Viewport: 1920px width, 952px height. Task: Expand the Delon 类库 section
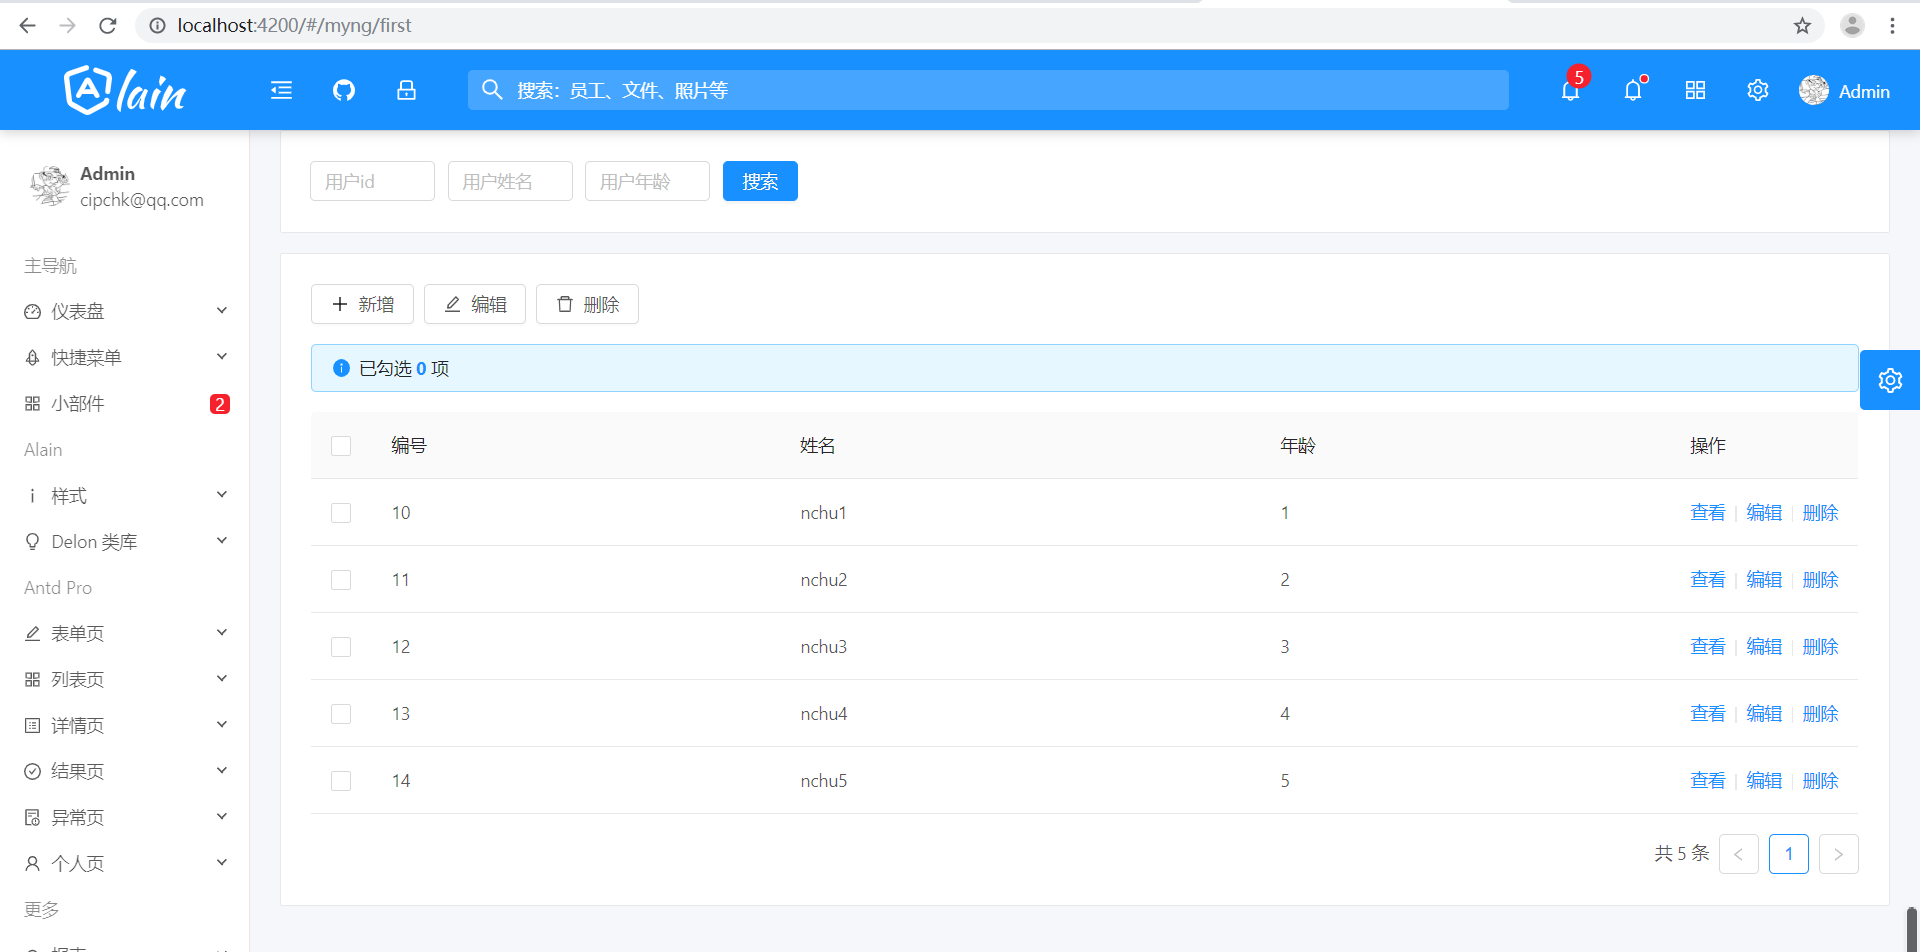pos(94,541)
